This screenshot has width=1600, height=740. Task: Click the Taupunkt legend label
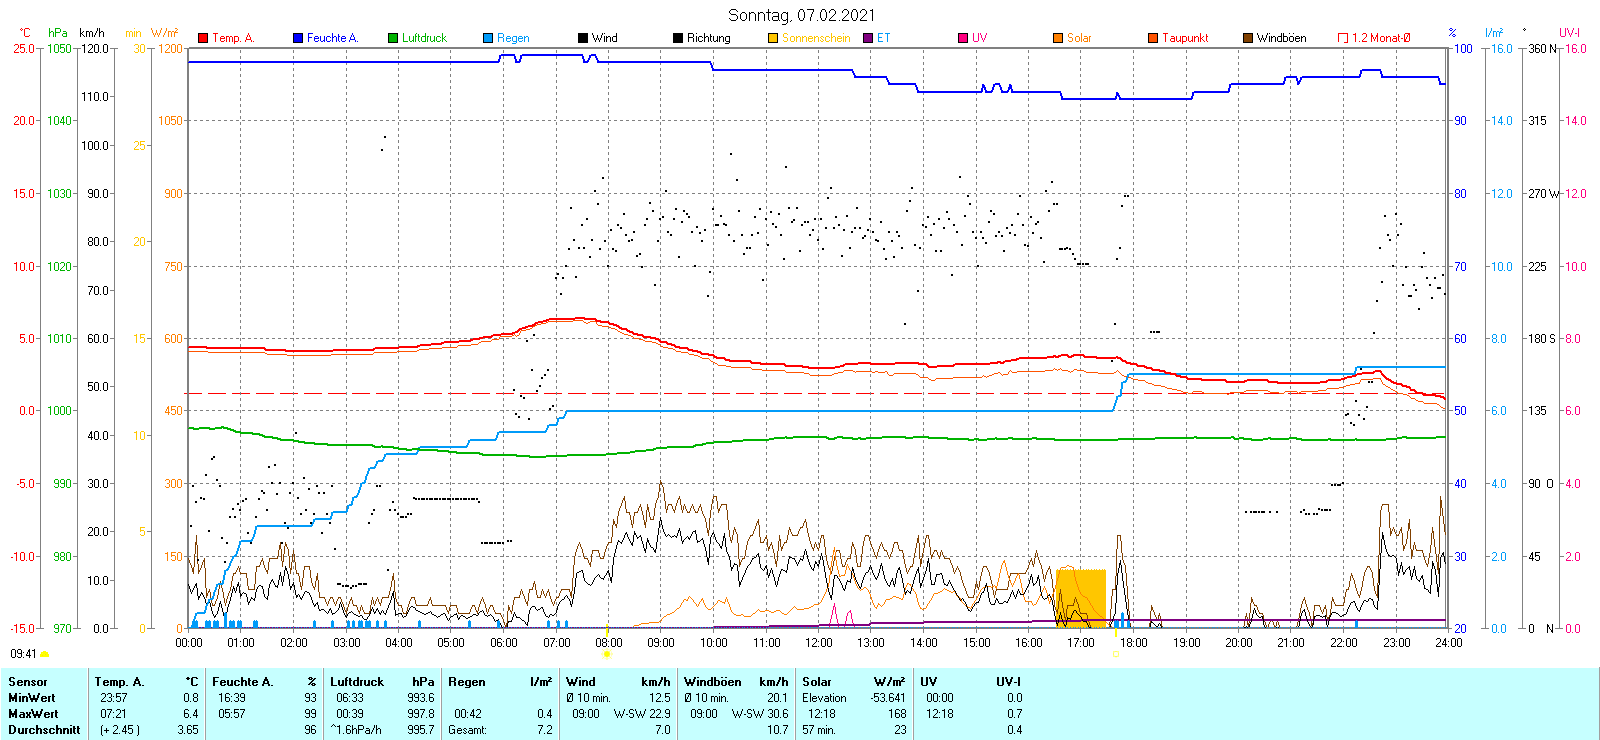pyautogui.click(x=1185, y=38)
